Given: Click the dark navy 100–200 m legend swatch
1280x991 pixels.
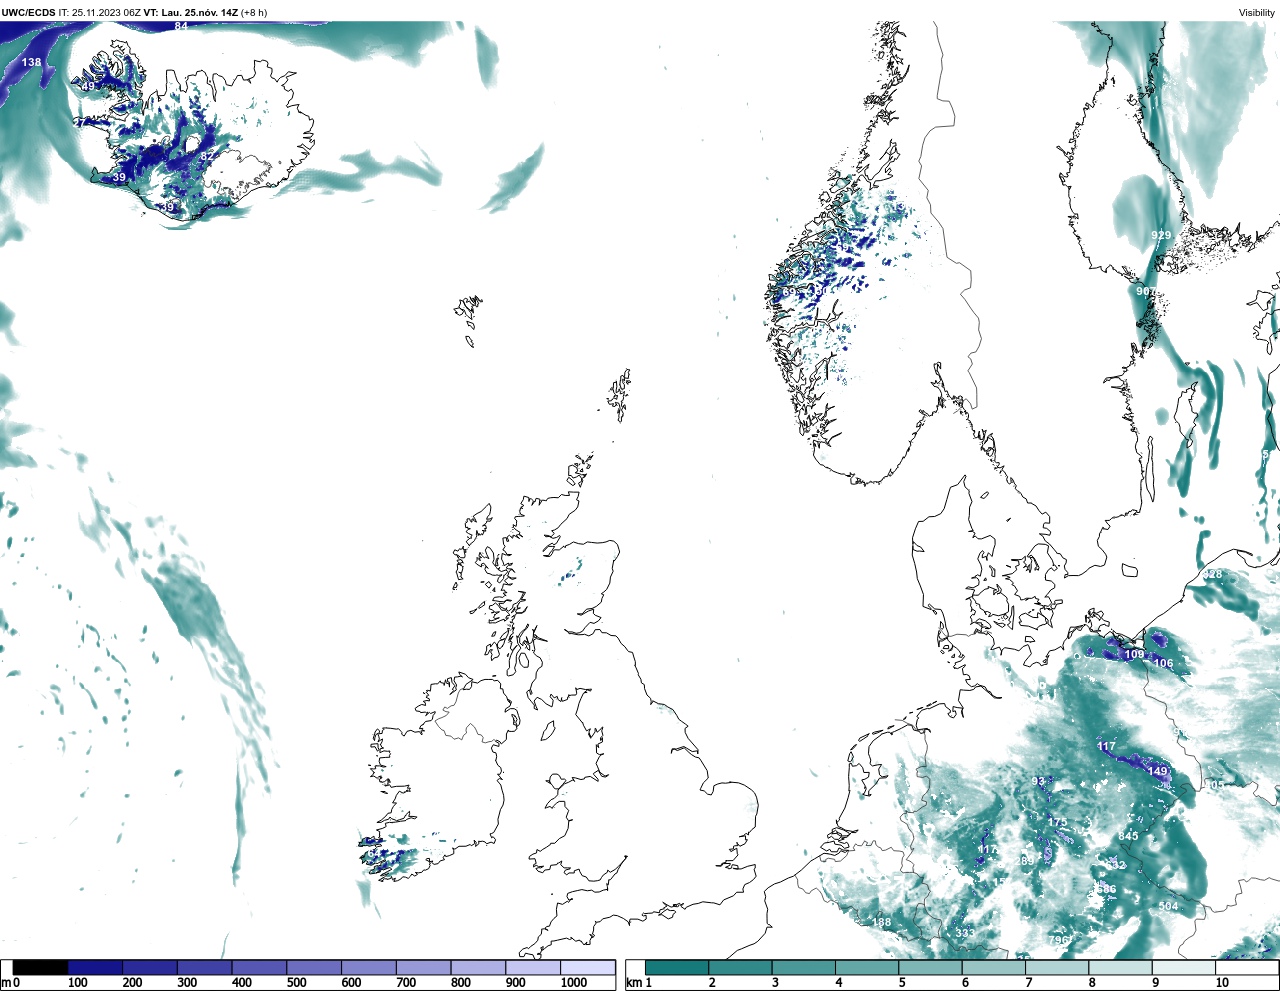Looking at the screenshot, I should tap(95, 968).
